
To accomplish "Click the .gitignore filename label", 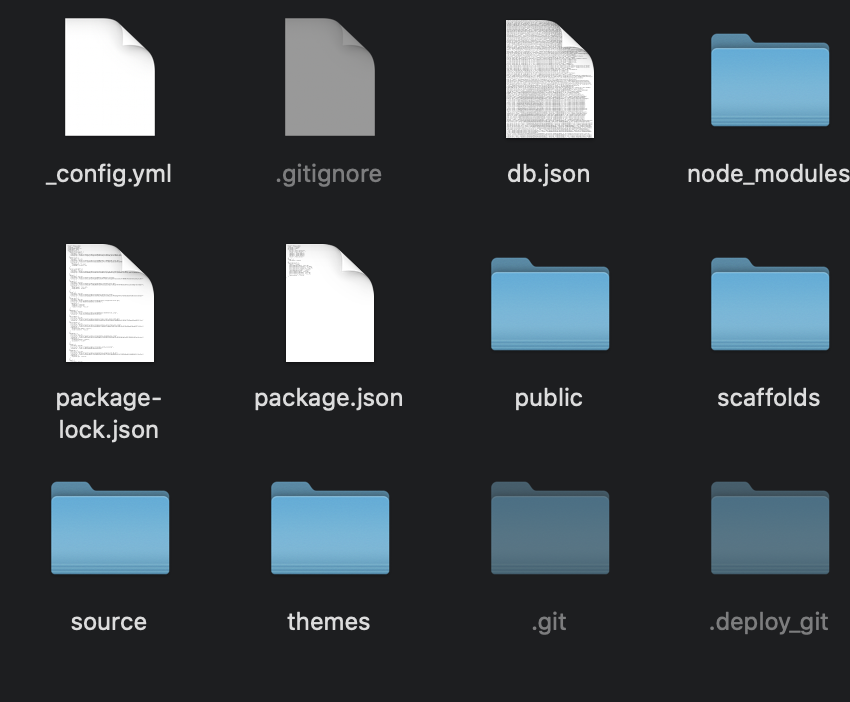I will pos(329,174).
